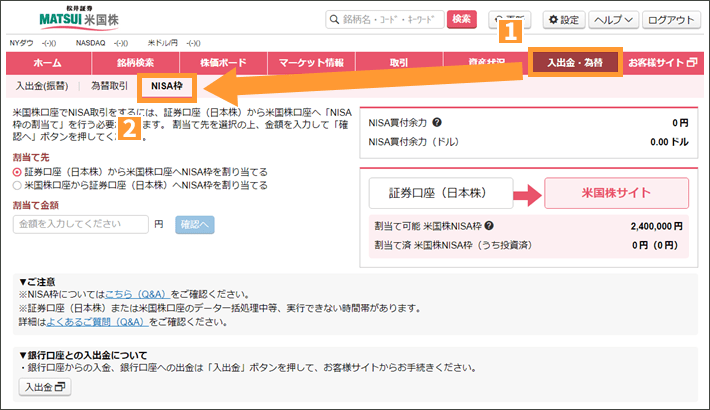Select 証券口座 to 米国株口座 allocation option
The height and width of the screenshot is (410, 710).
17,172
